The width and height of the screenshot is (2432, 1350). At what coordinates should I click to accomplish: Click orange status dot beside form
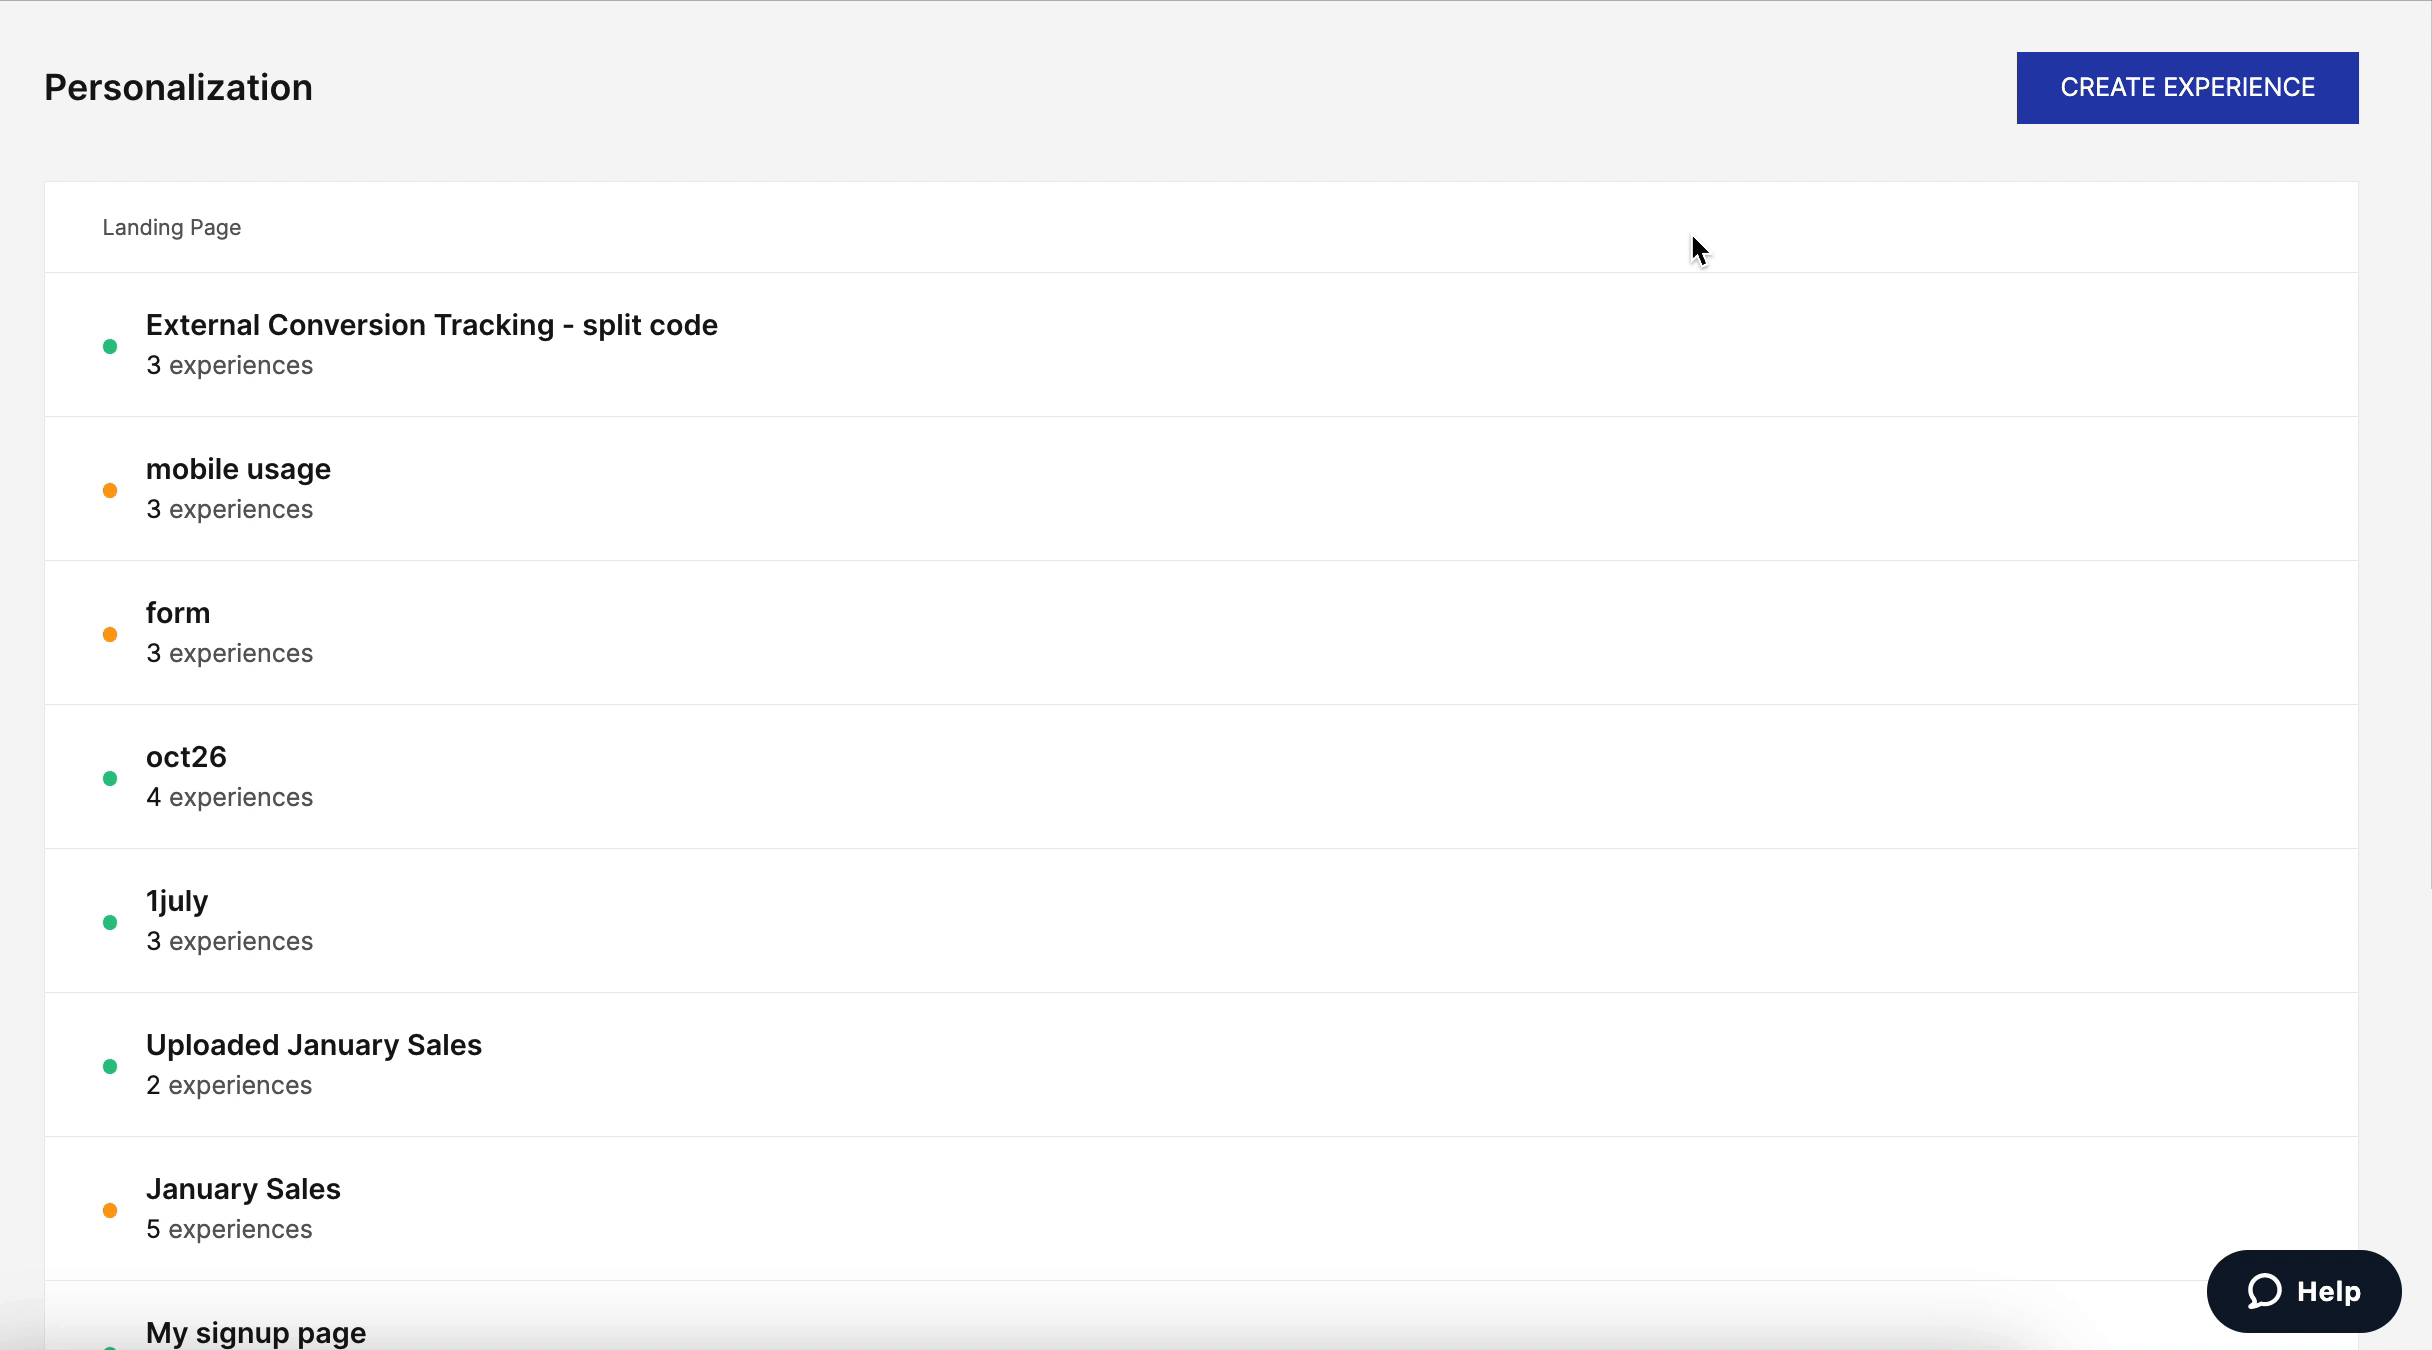tap(110, 634)
